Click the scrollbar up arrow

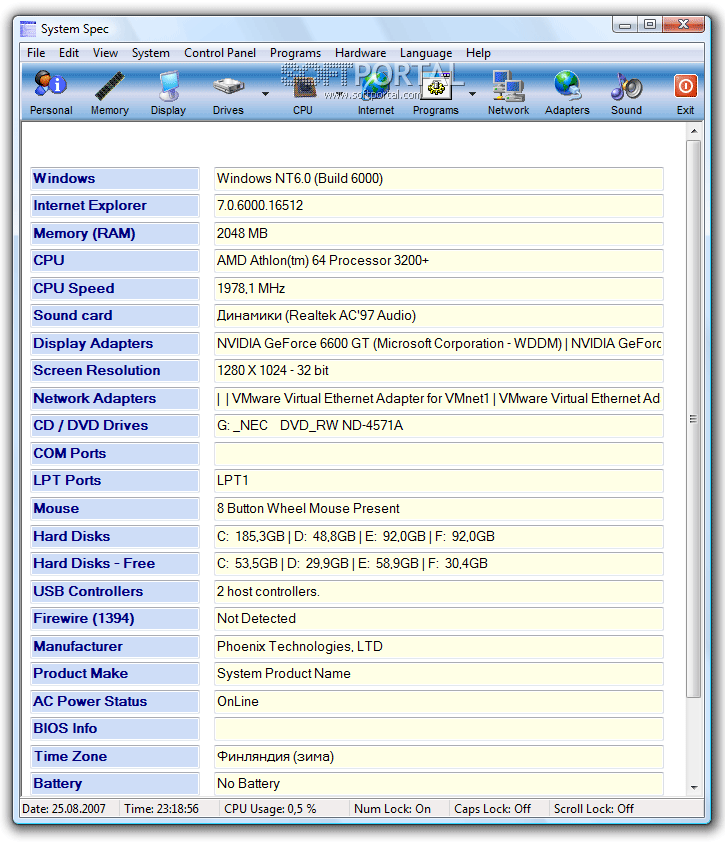(694, 131)
